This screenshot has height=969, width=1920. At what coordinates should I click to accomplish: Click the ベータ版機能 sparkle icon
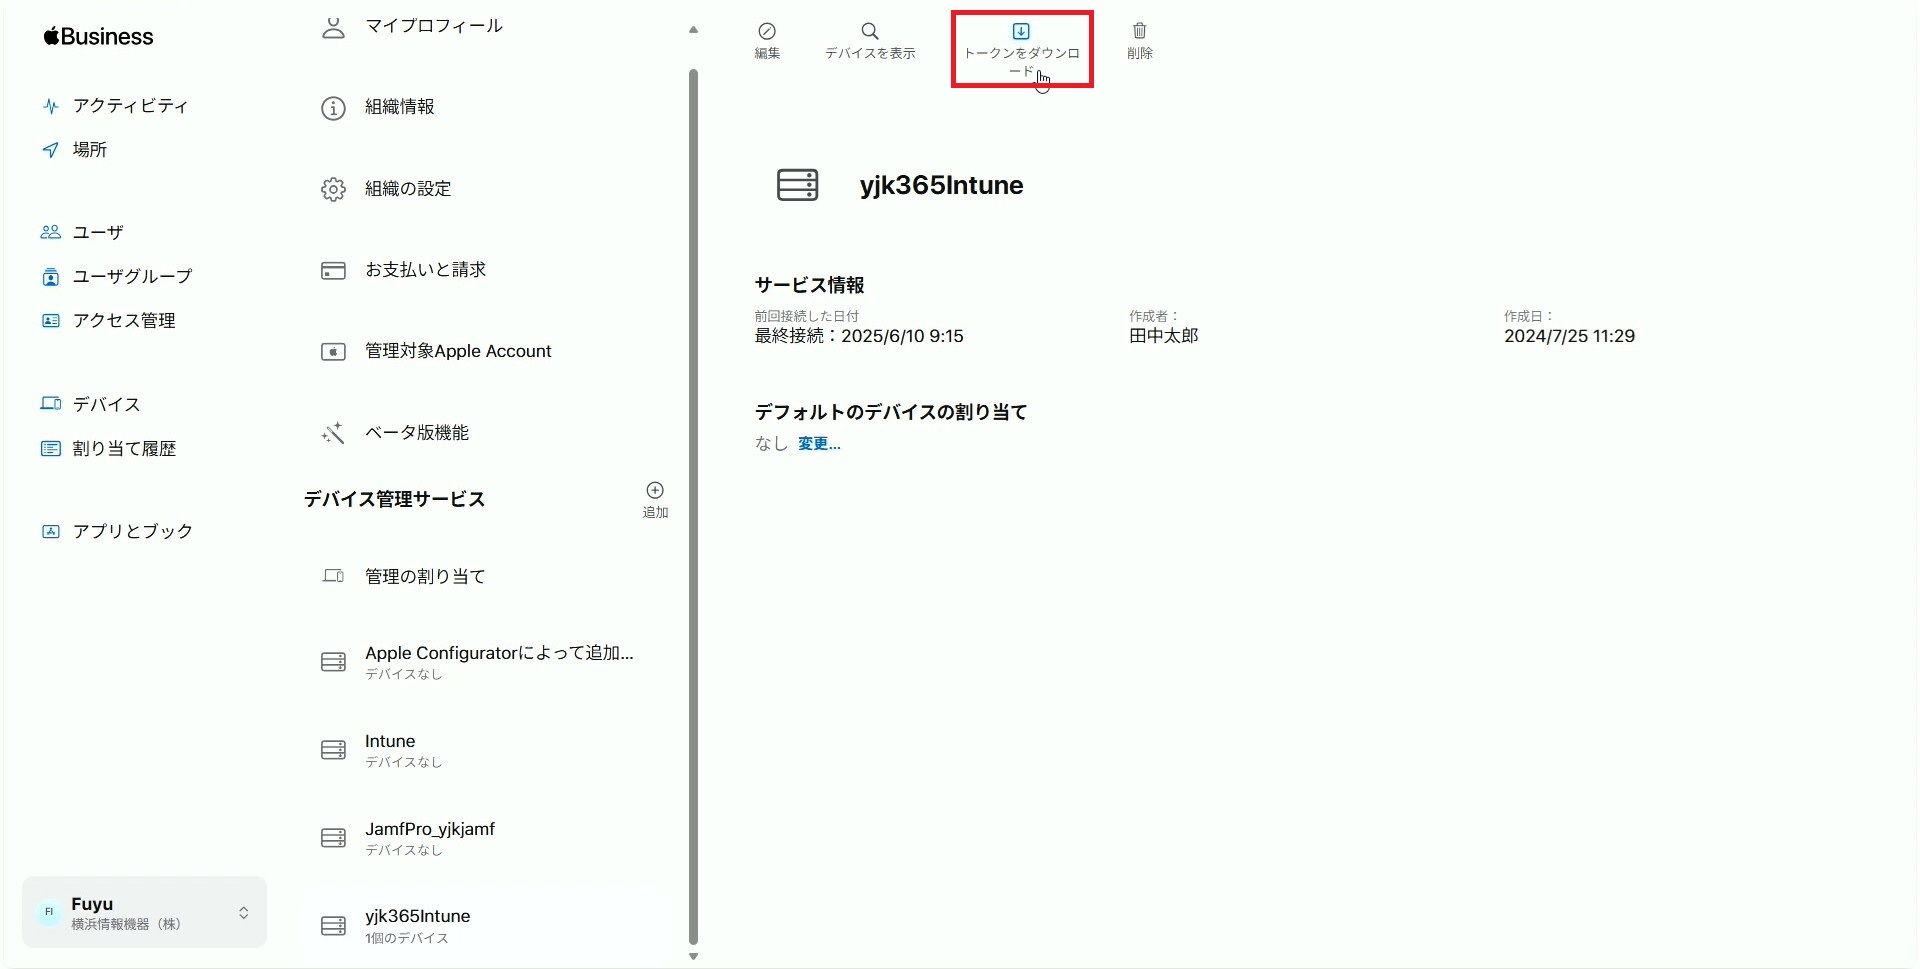pyautogui.click(x=333, y=433)
